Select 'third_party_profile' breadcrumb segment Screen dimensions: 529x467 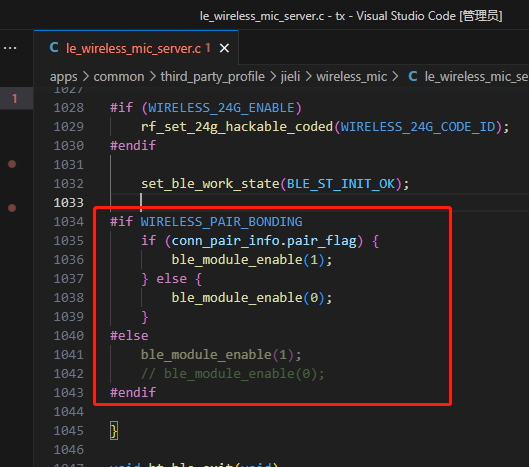click(x=213, y=77)
